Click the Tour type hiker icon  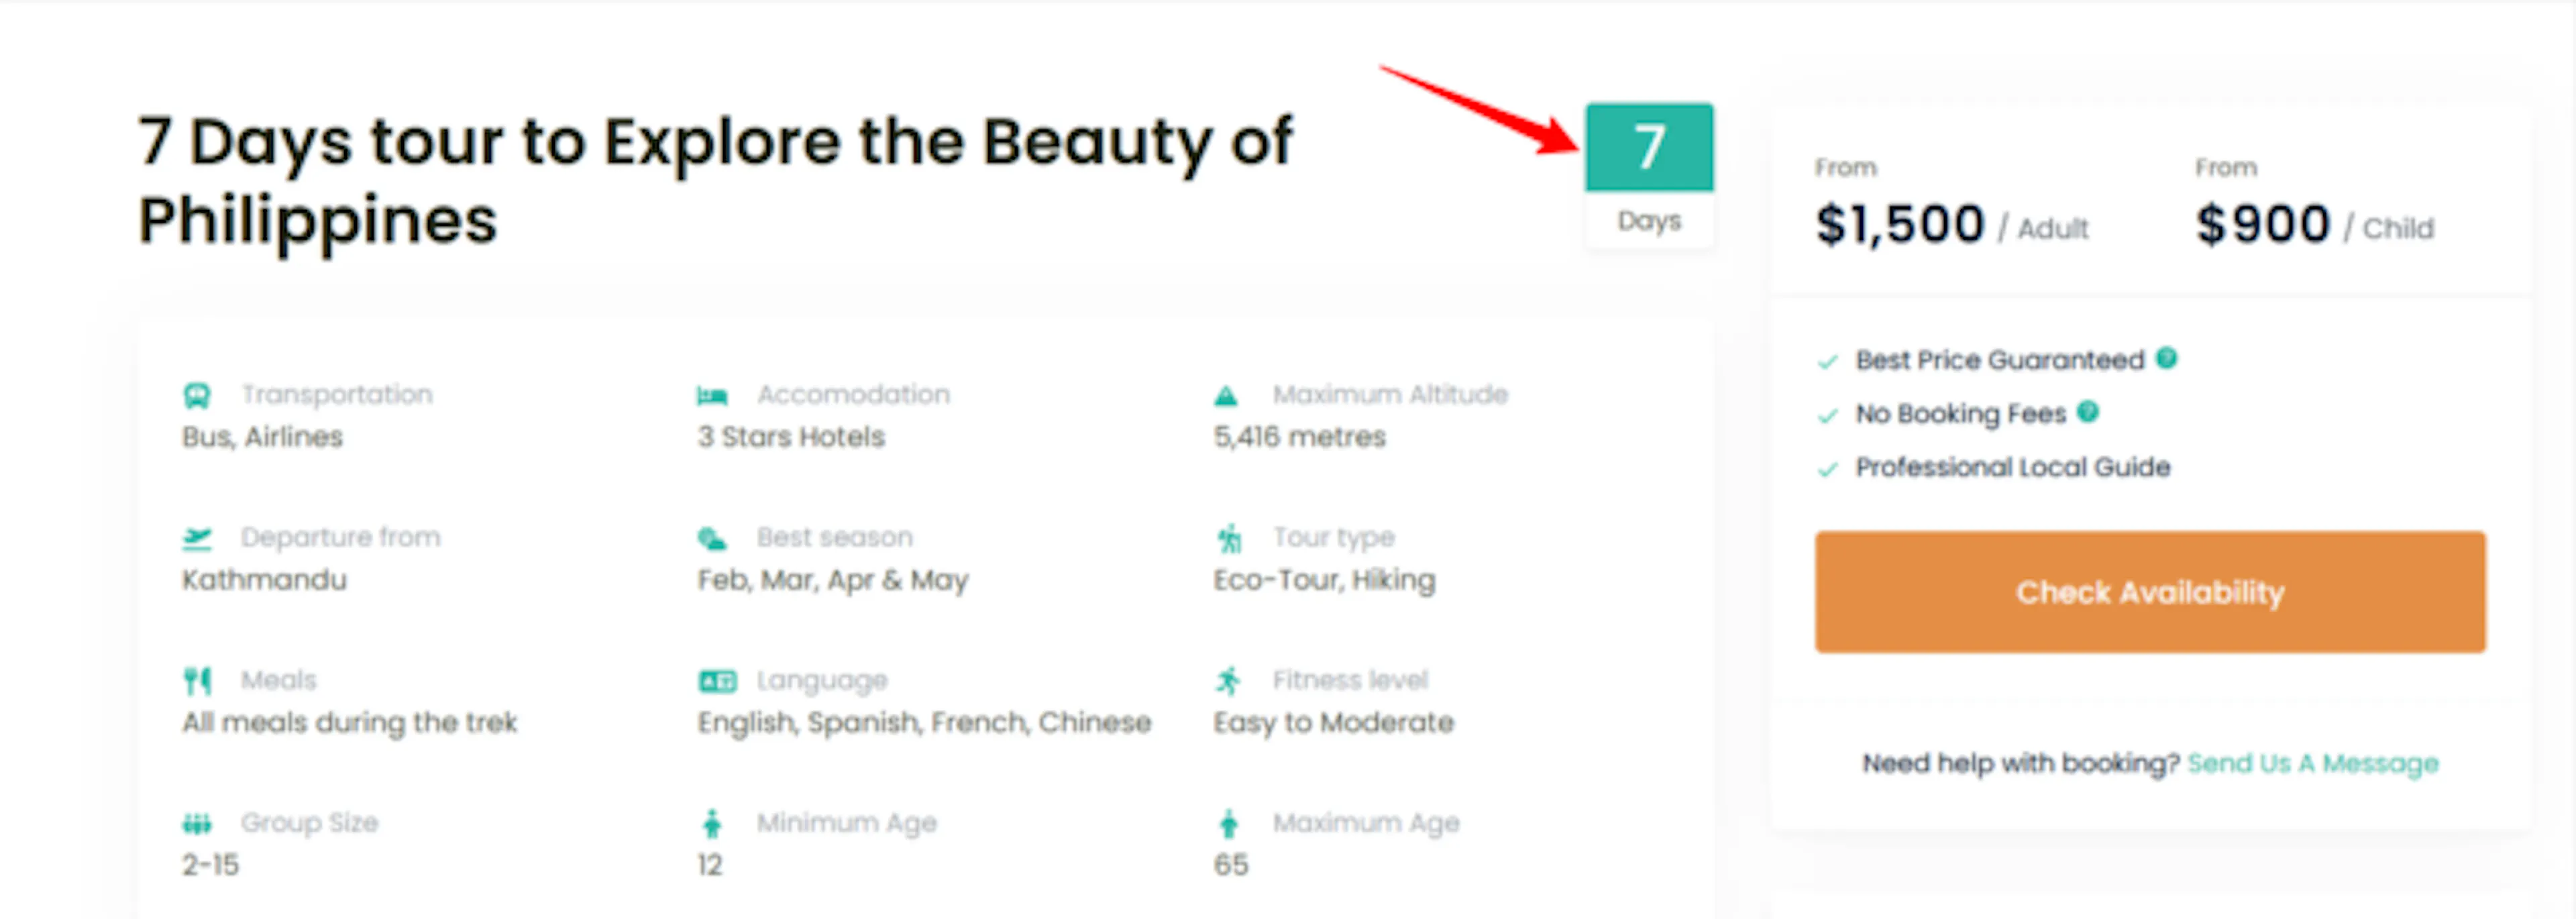pyautogui.click(x=1229, y=538)
